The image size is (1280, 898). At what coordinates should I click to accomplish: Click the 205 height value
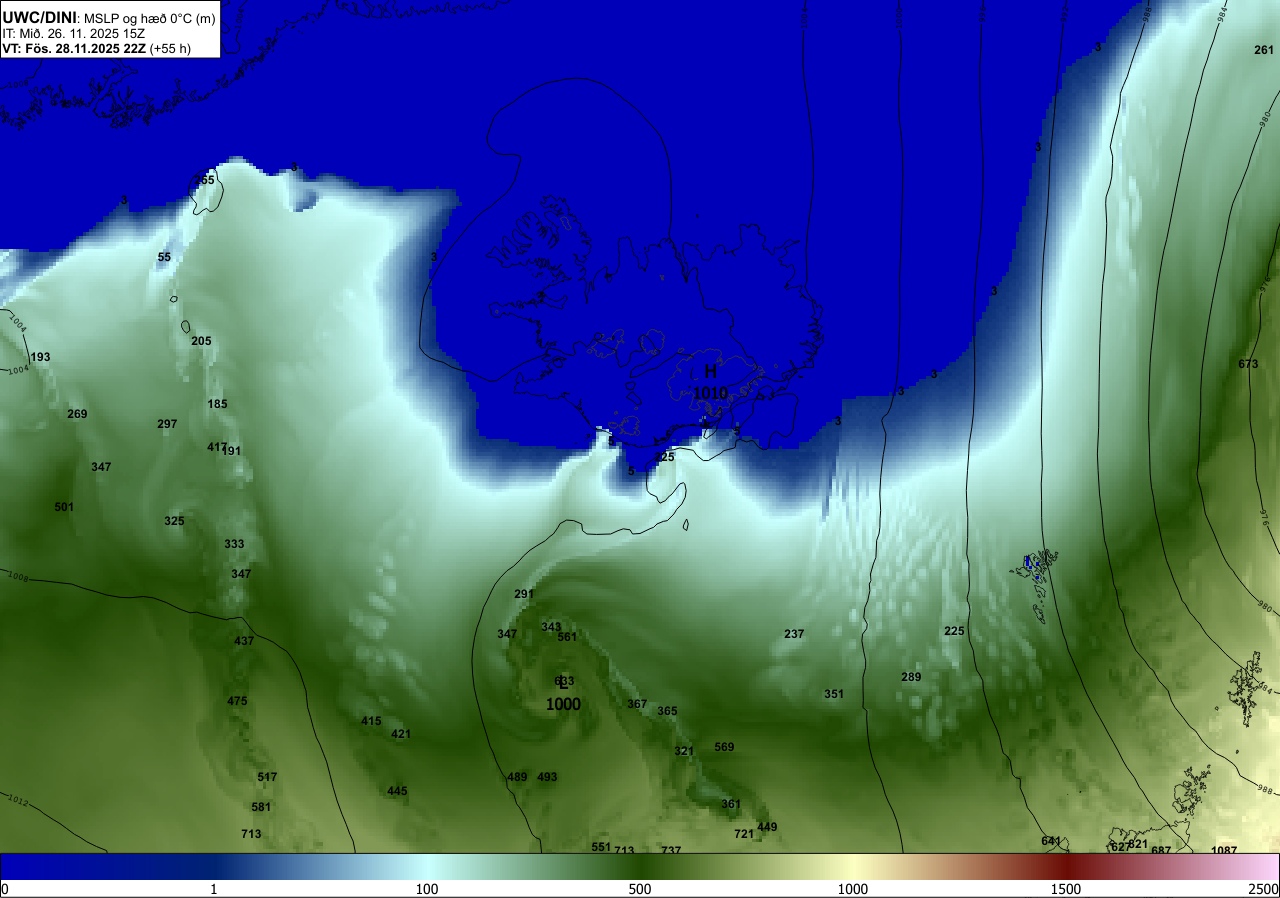201,341
